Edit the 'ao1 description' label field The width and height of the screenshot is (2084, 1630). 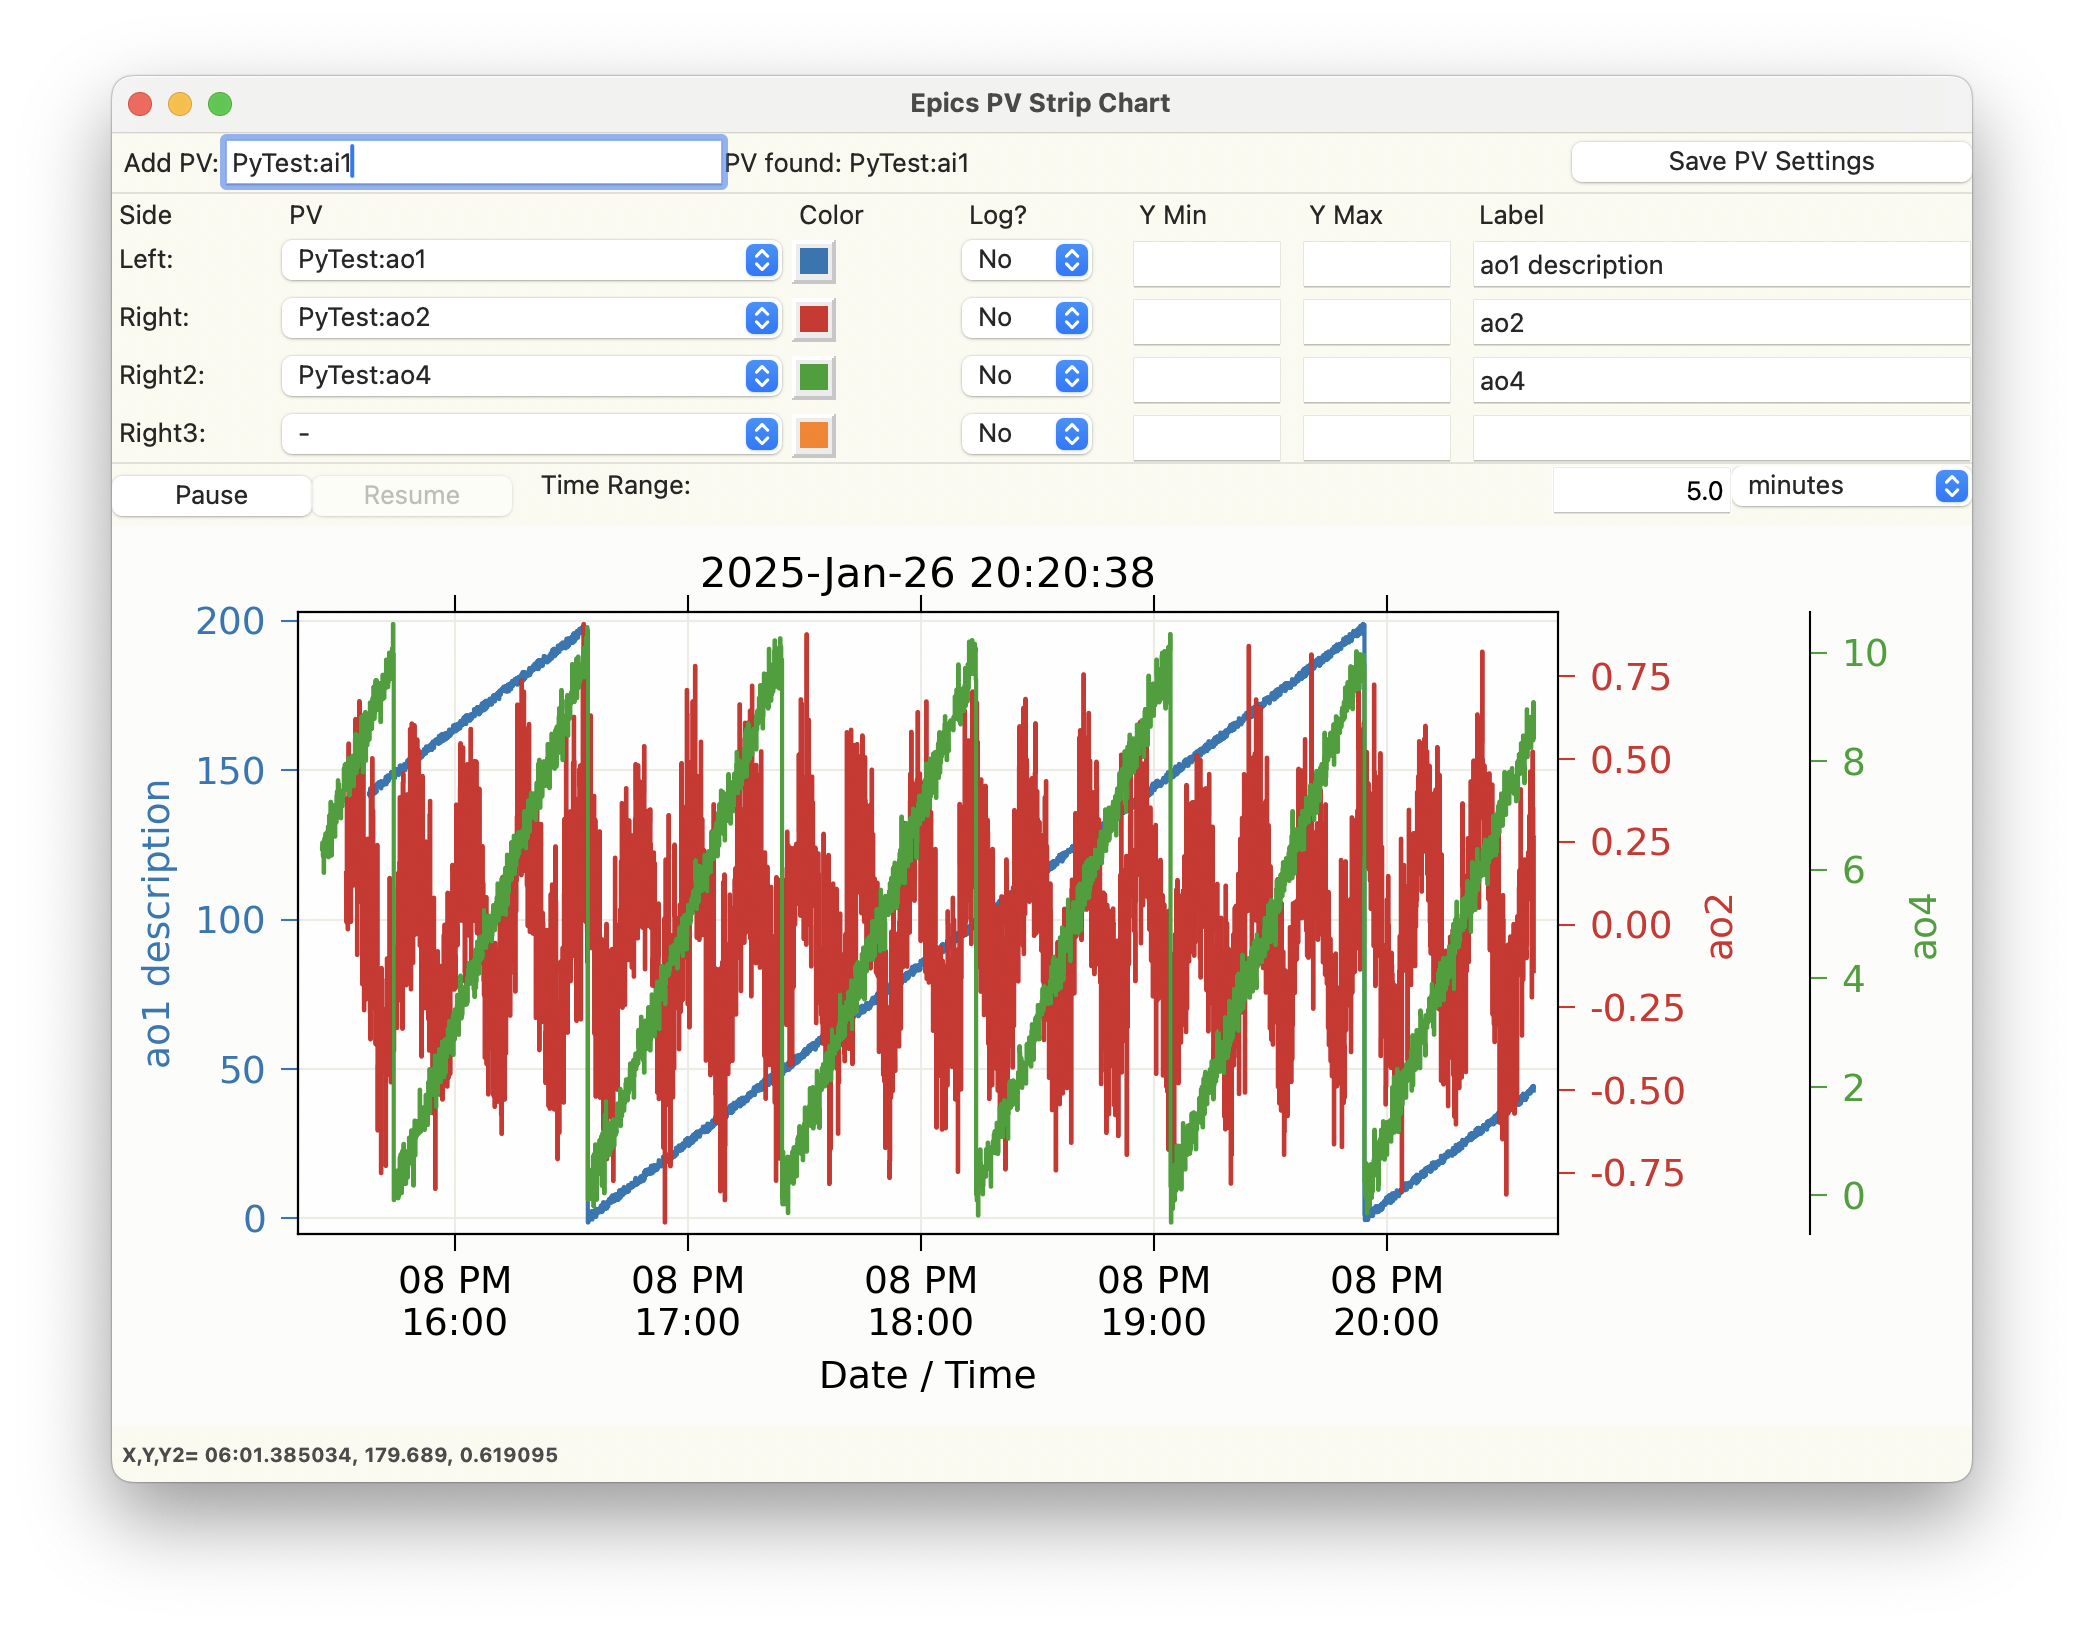1721,264
